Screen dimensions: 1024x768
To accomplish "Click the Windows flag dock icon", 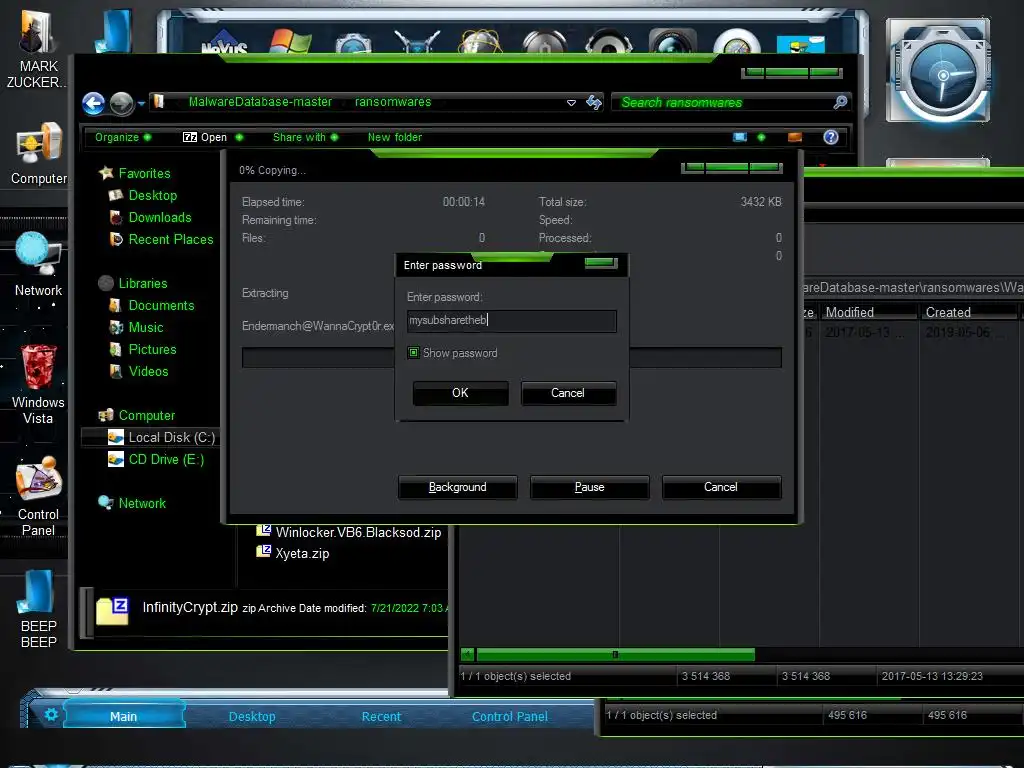I will tap(291, 40).
